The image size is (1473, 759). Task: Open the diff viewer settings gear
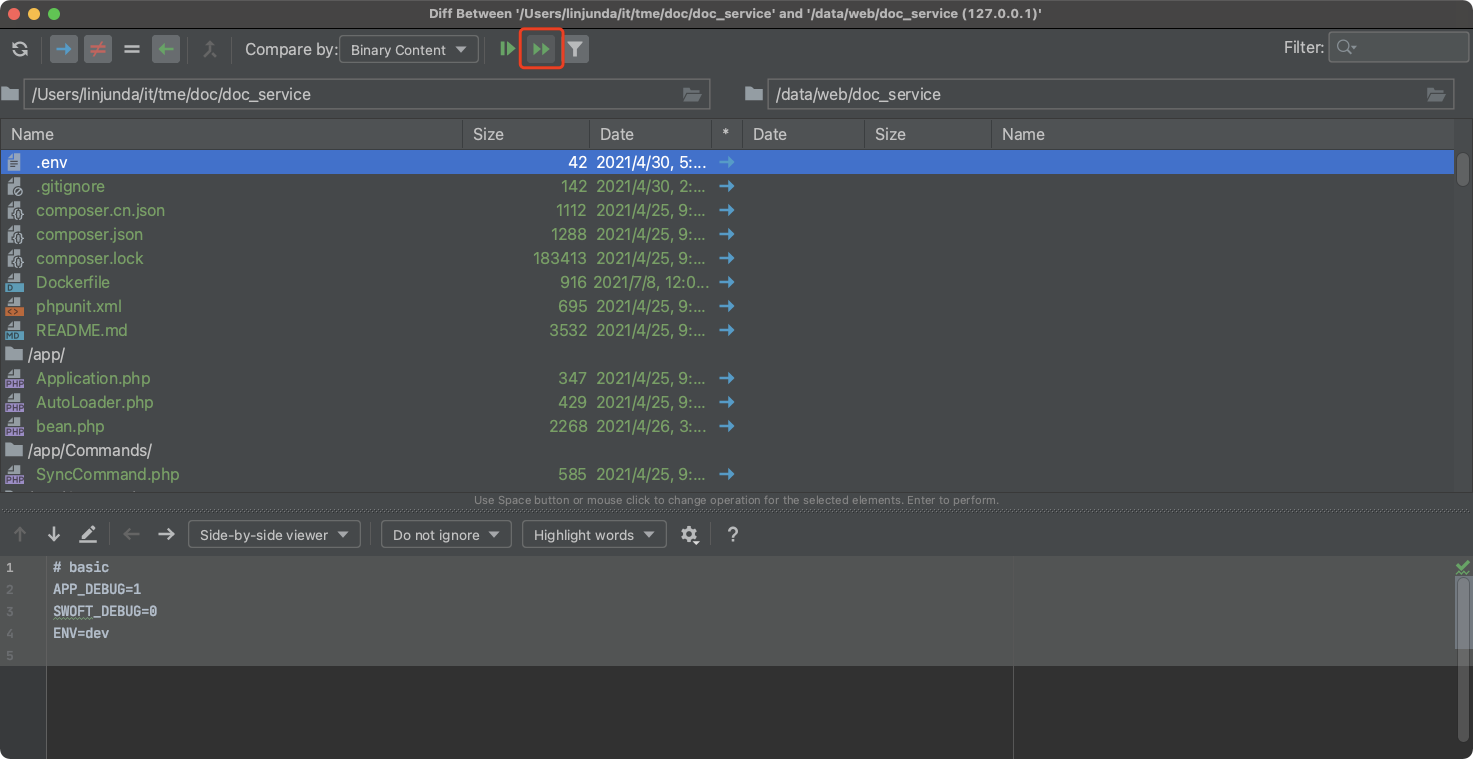(x=689, y=535)
